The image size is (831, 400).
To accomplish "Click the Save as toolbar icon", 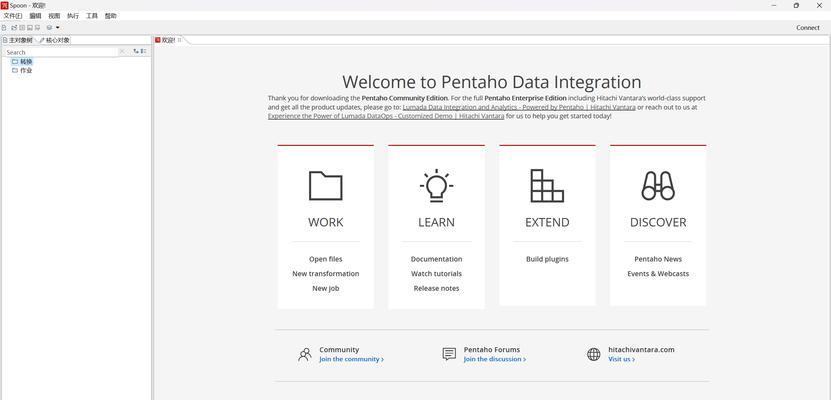I will (x=38, y=28).
